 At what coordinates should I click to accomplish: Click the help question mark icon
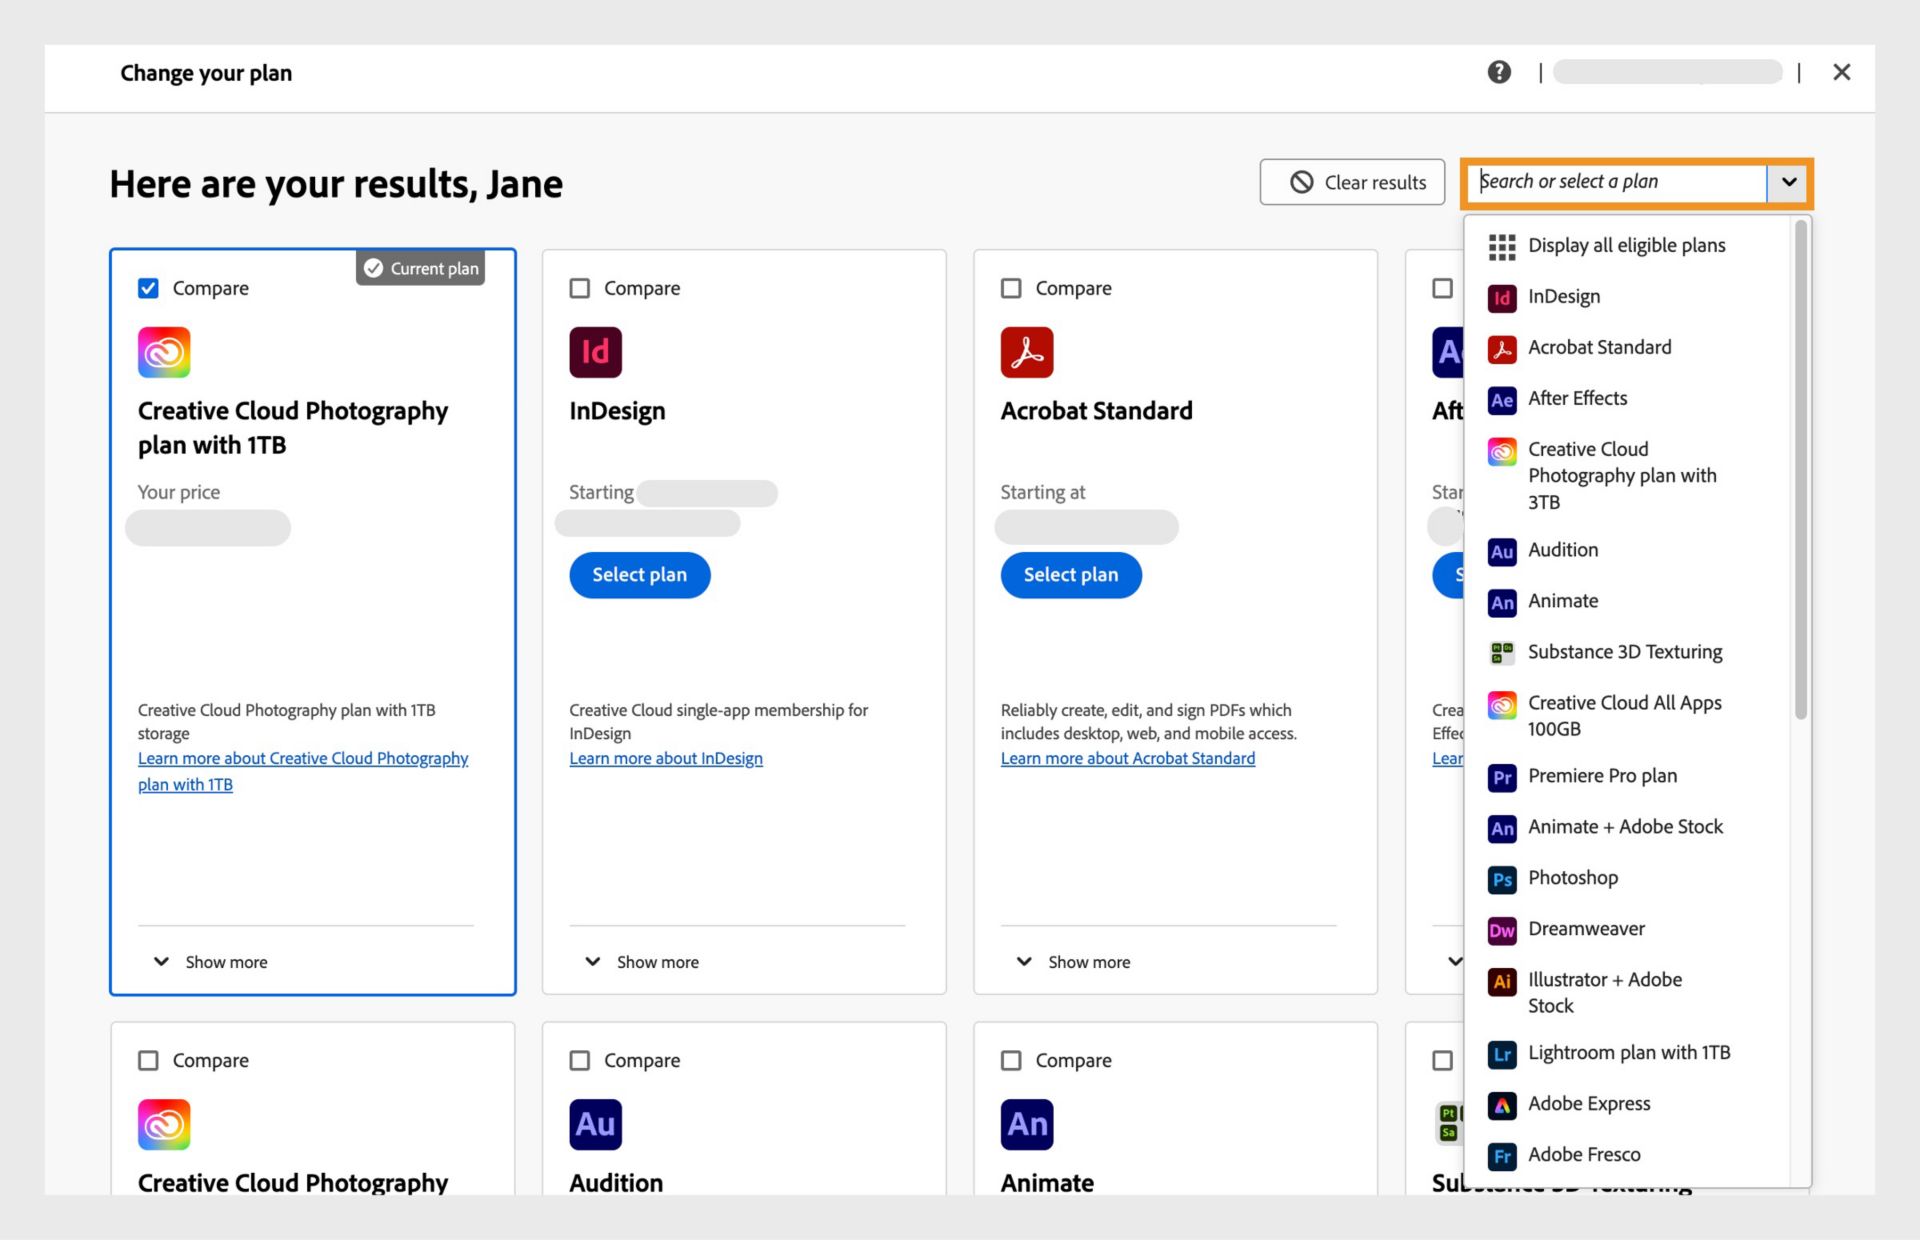(1498, 72)
